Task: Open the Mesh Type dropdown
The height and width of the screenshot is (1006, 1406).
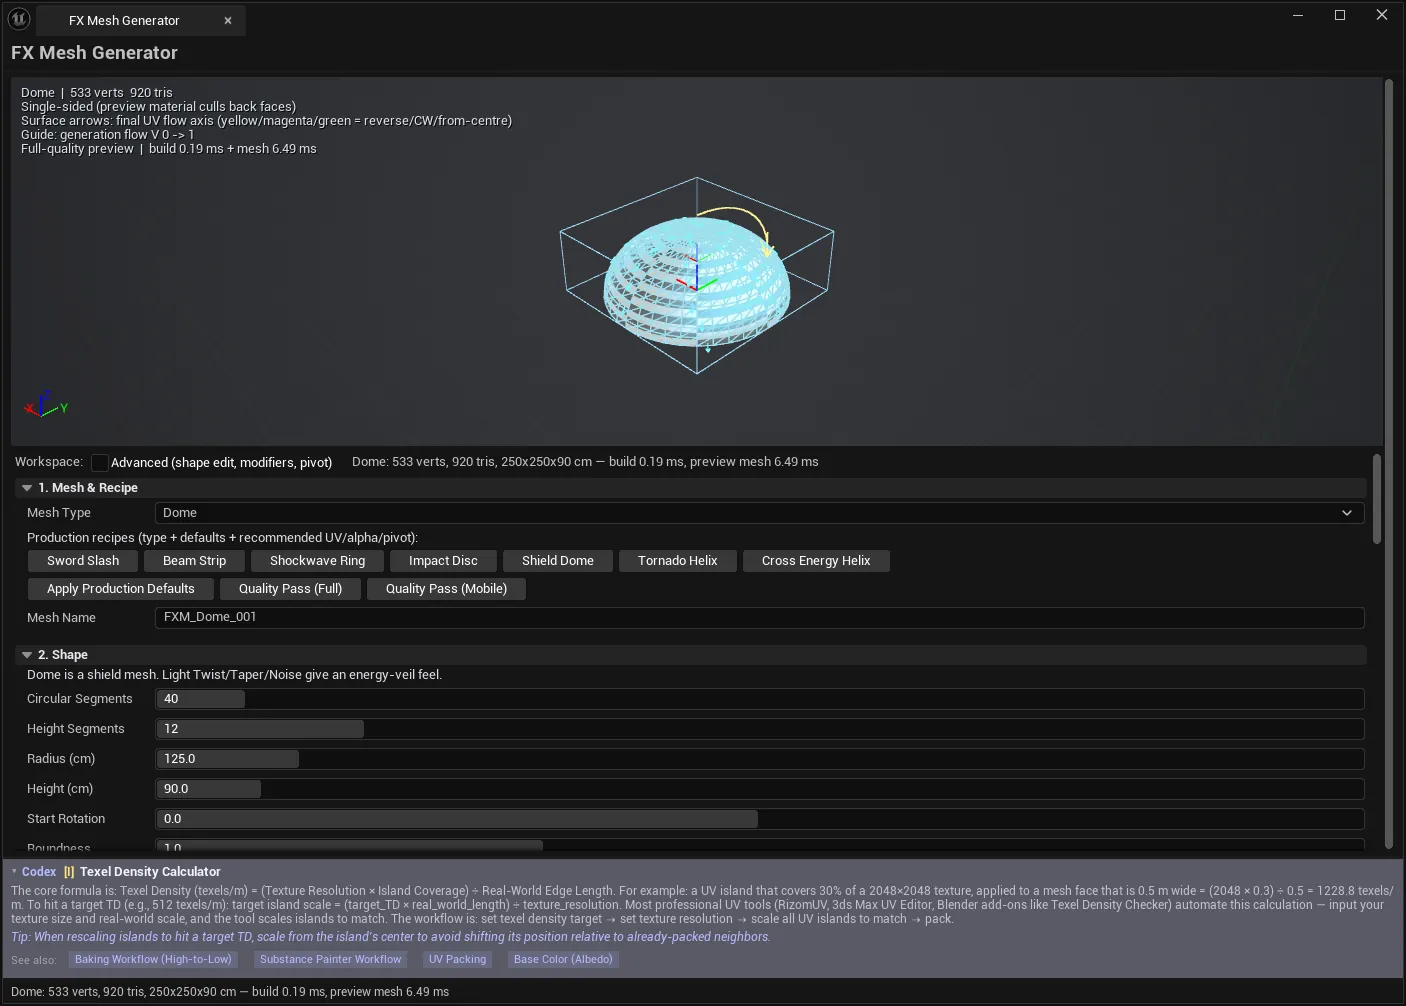Action: 759,513
